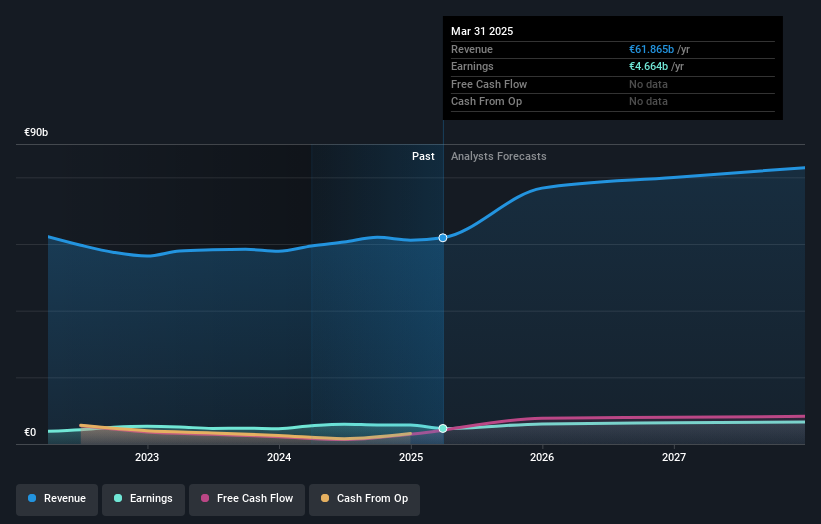Select the 2025 x-axis label
821x524 pixels.
[x=411, y=457]
